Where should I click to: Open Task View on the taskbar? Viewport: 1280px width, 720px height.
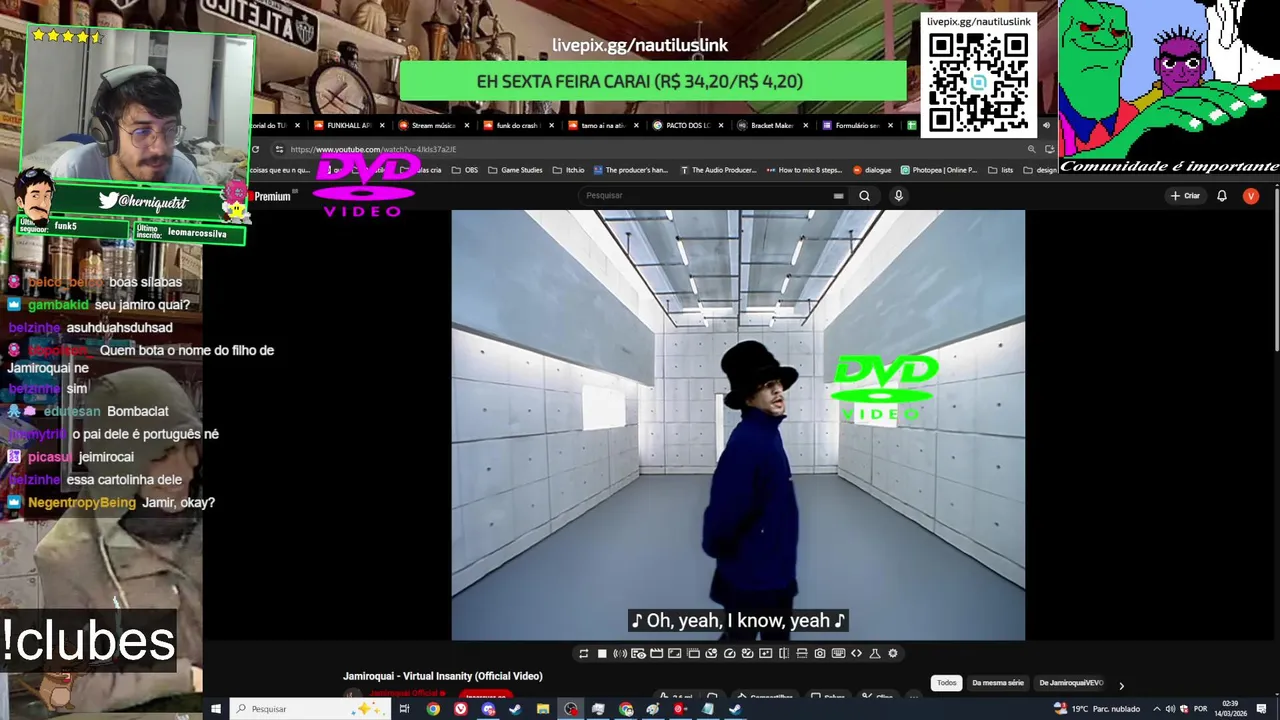pyautogui.click(x=404, y=709)
